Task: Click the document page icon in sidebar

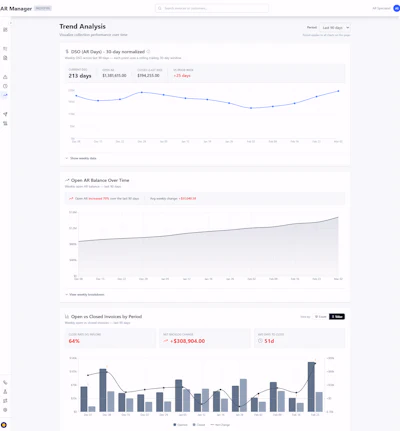Action: coord(5,58)
